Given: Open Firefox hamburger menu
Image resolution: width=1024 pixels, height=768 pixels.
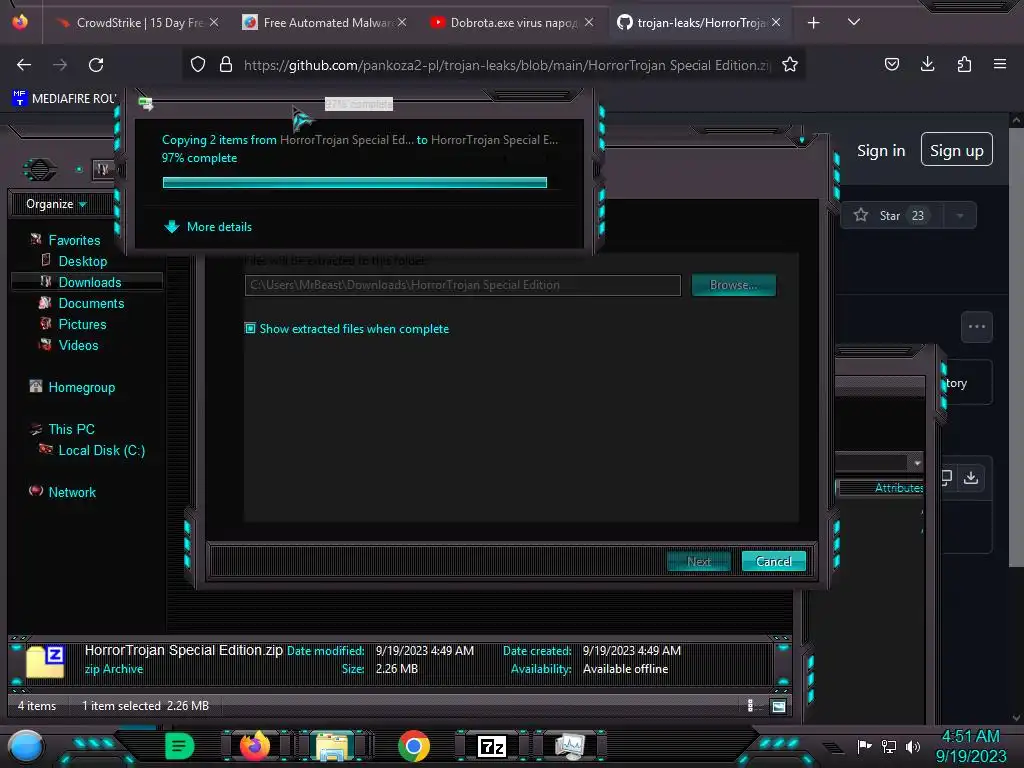Looking at the screenshot, I should [x=1000, y=64].
